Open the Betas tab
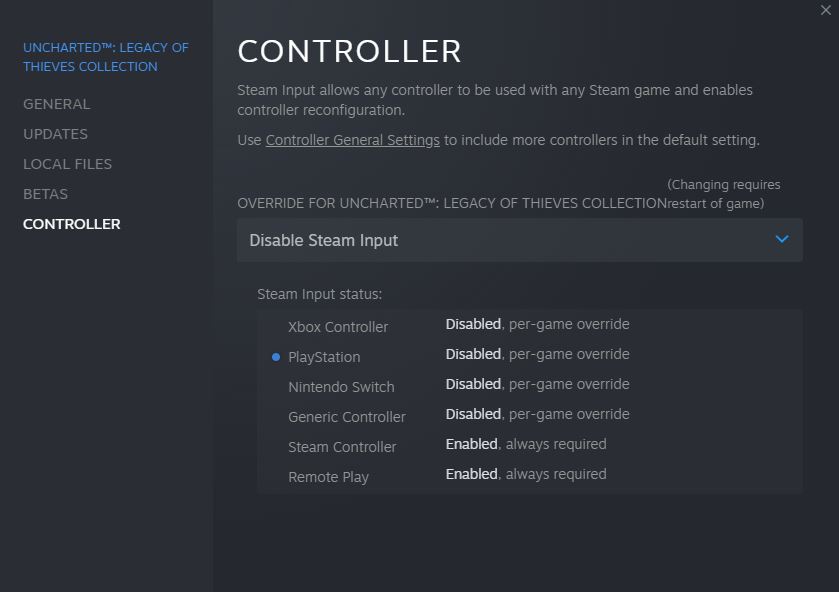The width and height of the screenshot is (839, 592). 46,194
